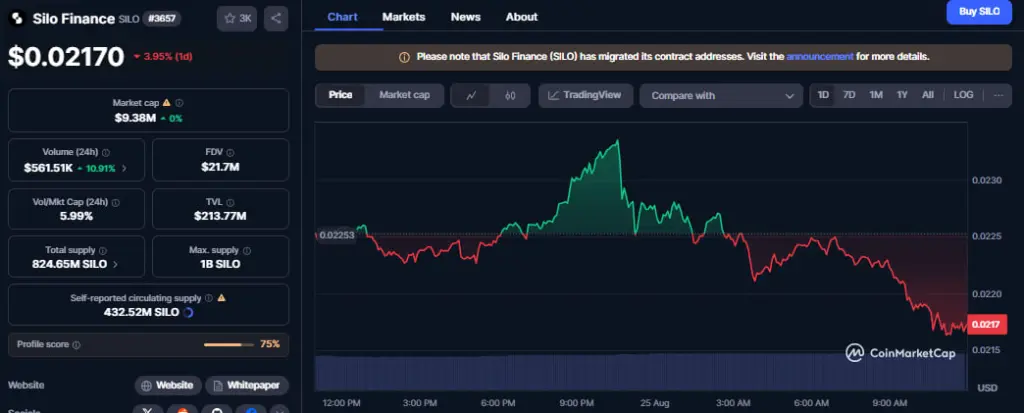Set chart range to 1Y

click(x=902, y=95)
